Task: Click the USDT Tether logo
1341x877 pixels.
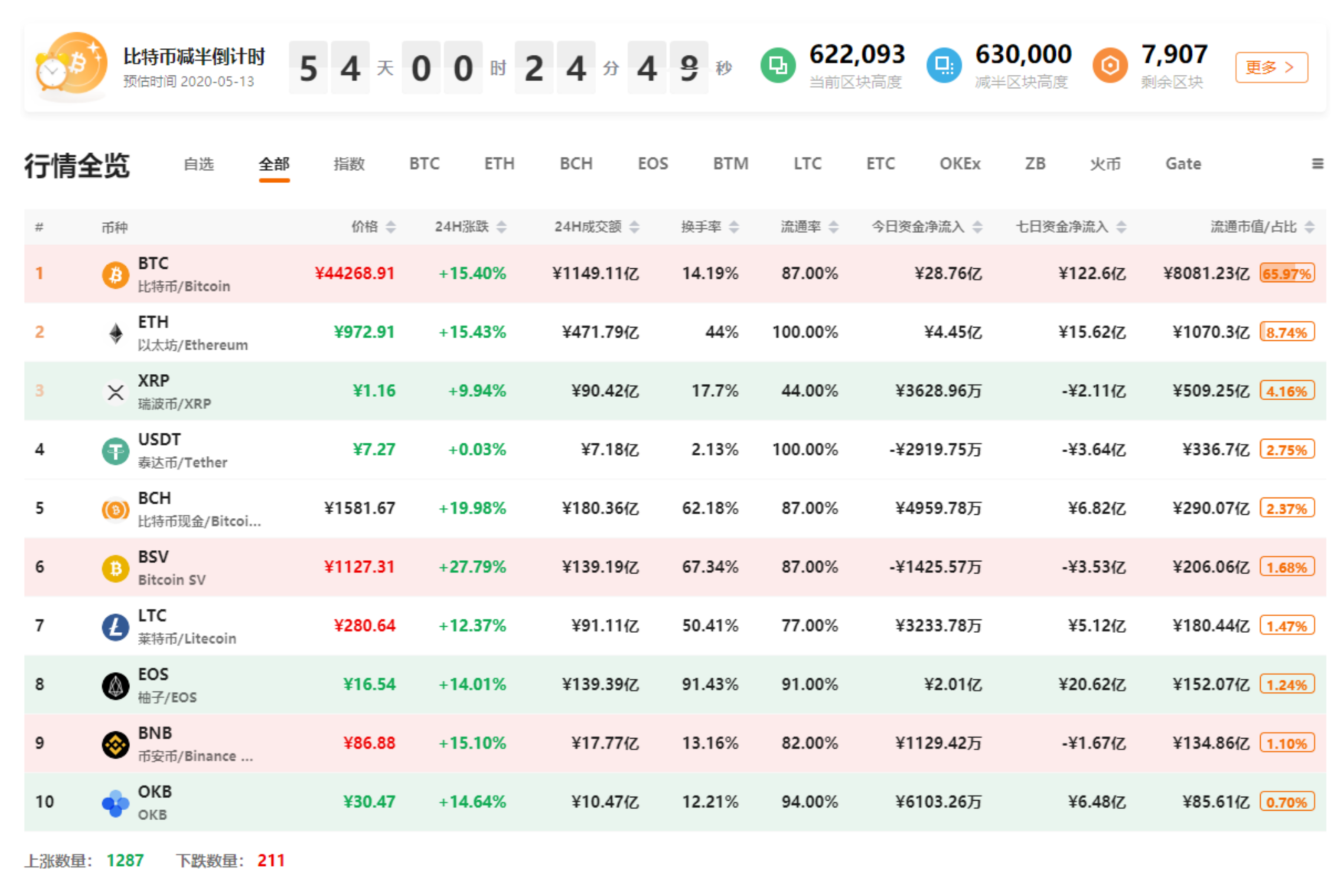Action: tap(116, 451)
